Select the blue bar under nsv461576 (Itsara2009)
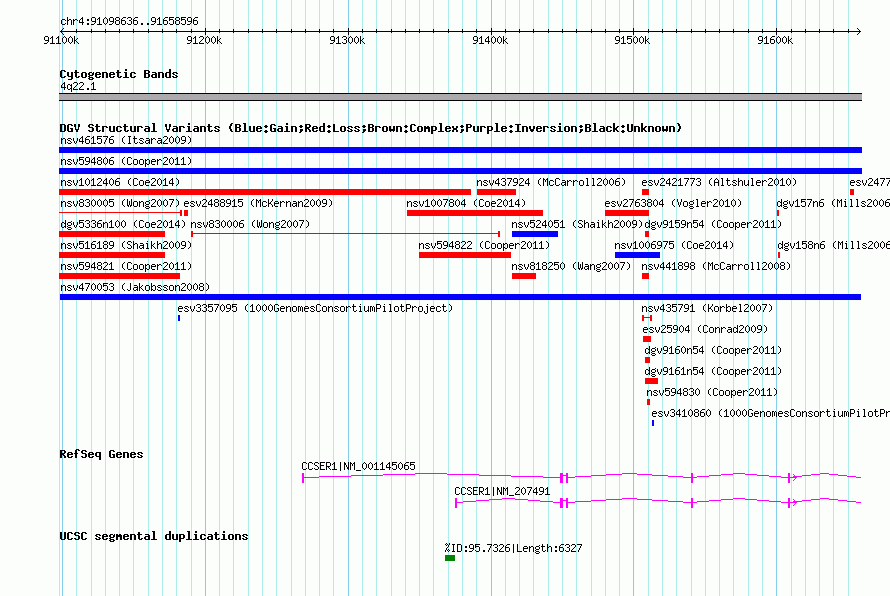 tap(460, 150)
